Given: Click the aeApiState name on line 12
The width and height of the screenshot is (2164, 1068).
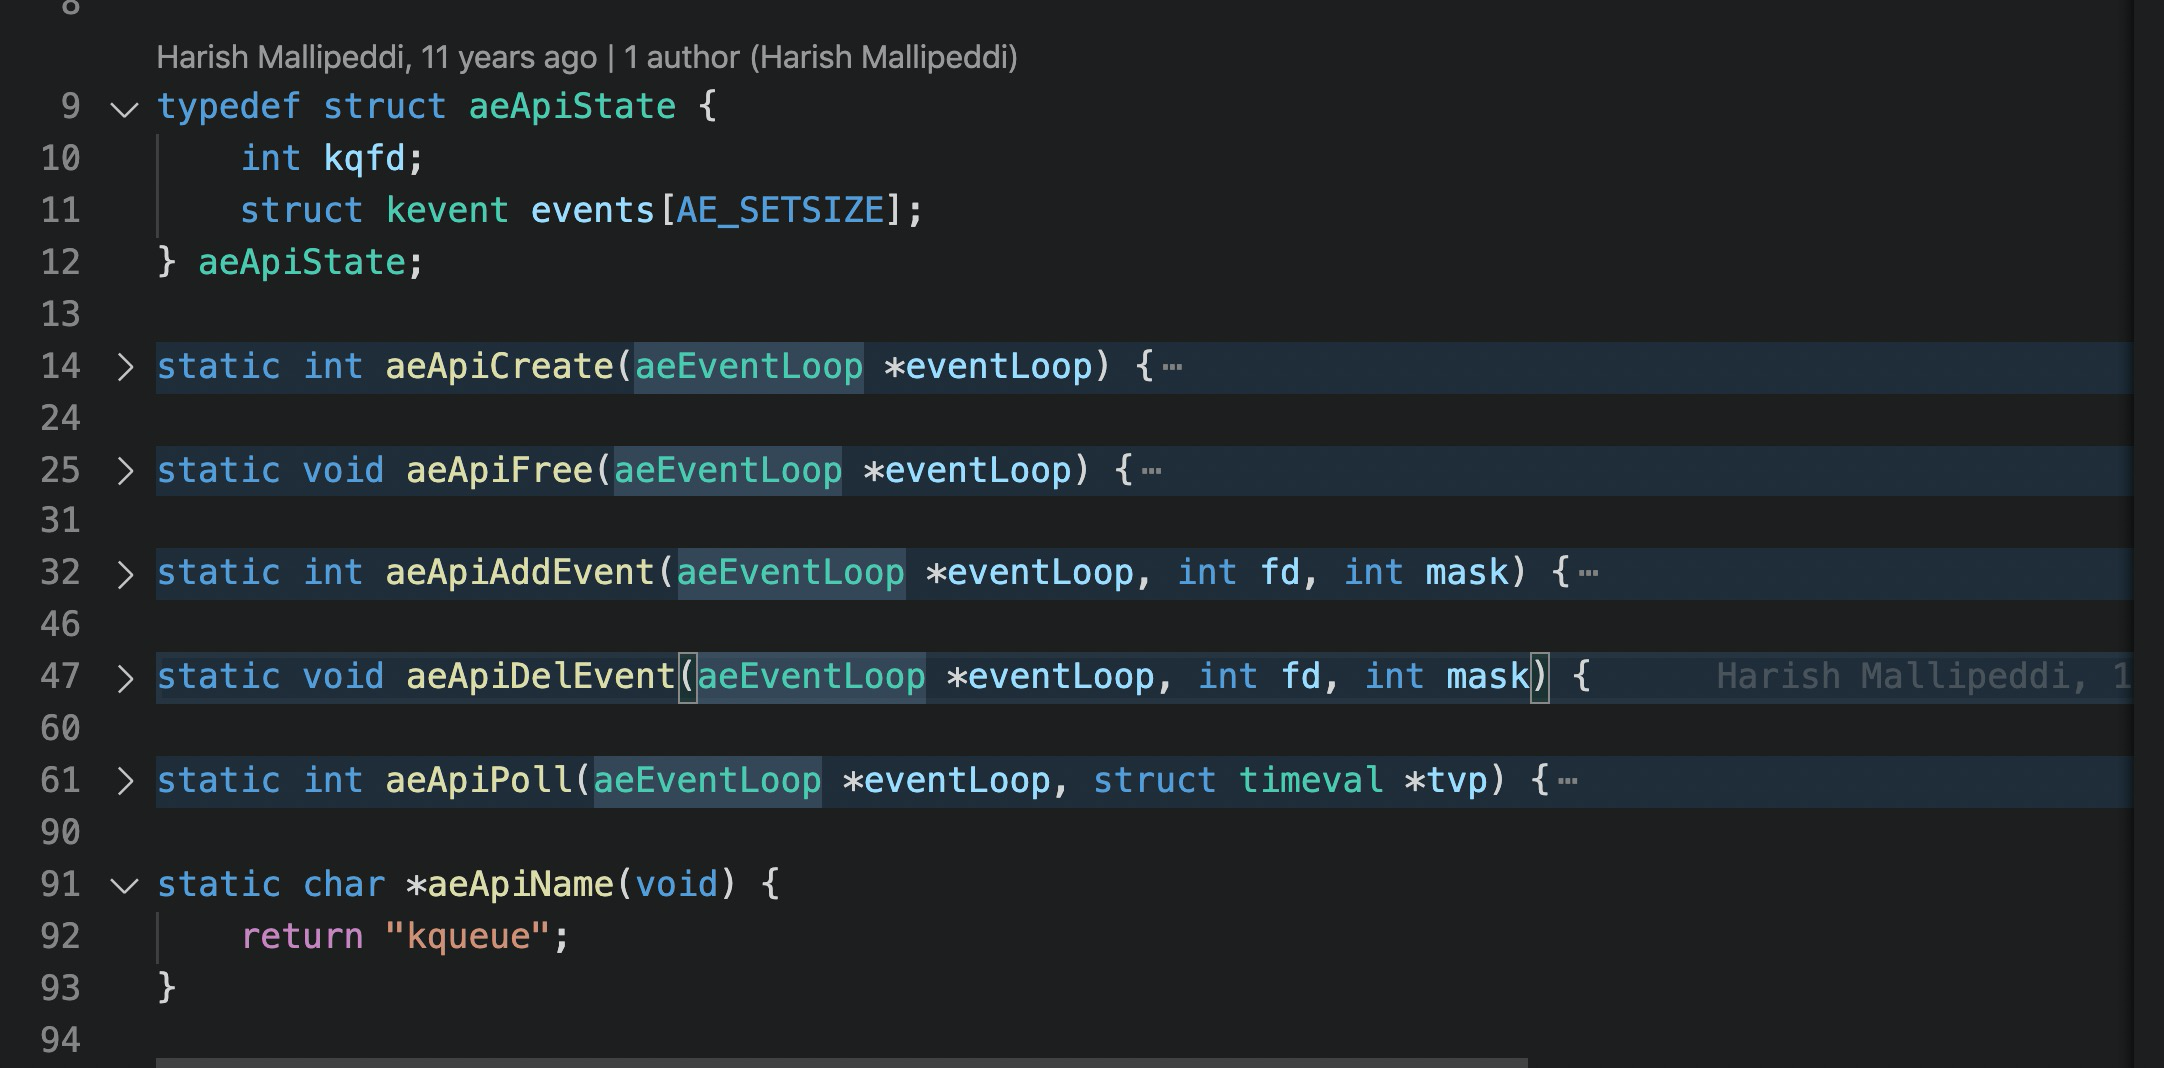Looking at the screenshot, I should point(302,262).
